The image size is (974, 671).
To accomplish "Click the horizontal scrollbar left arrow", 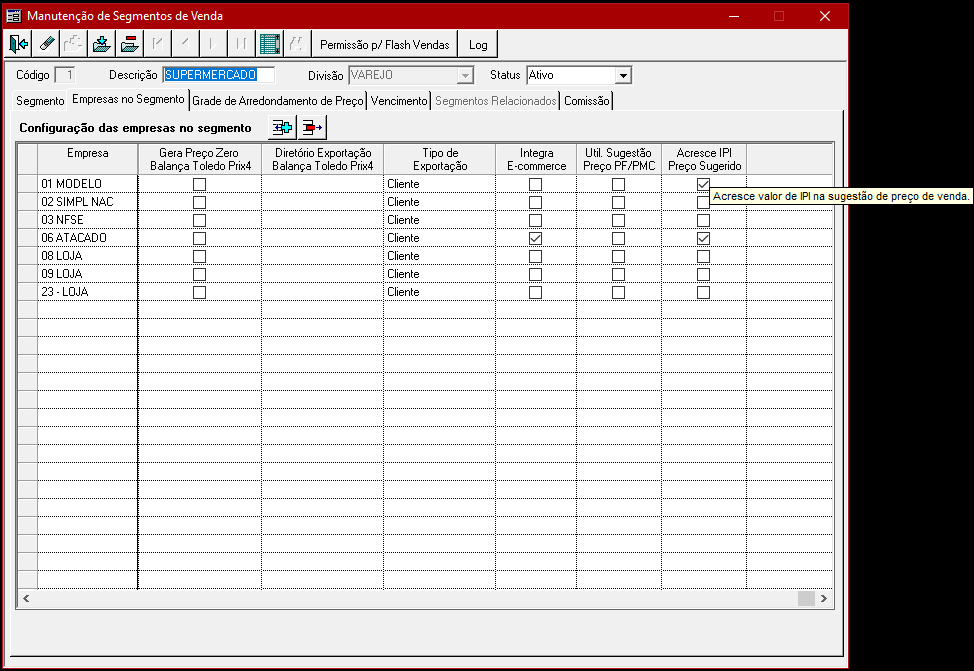I will pyautogui.click(x=26, y=598).
